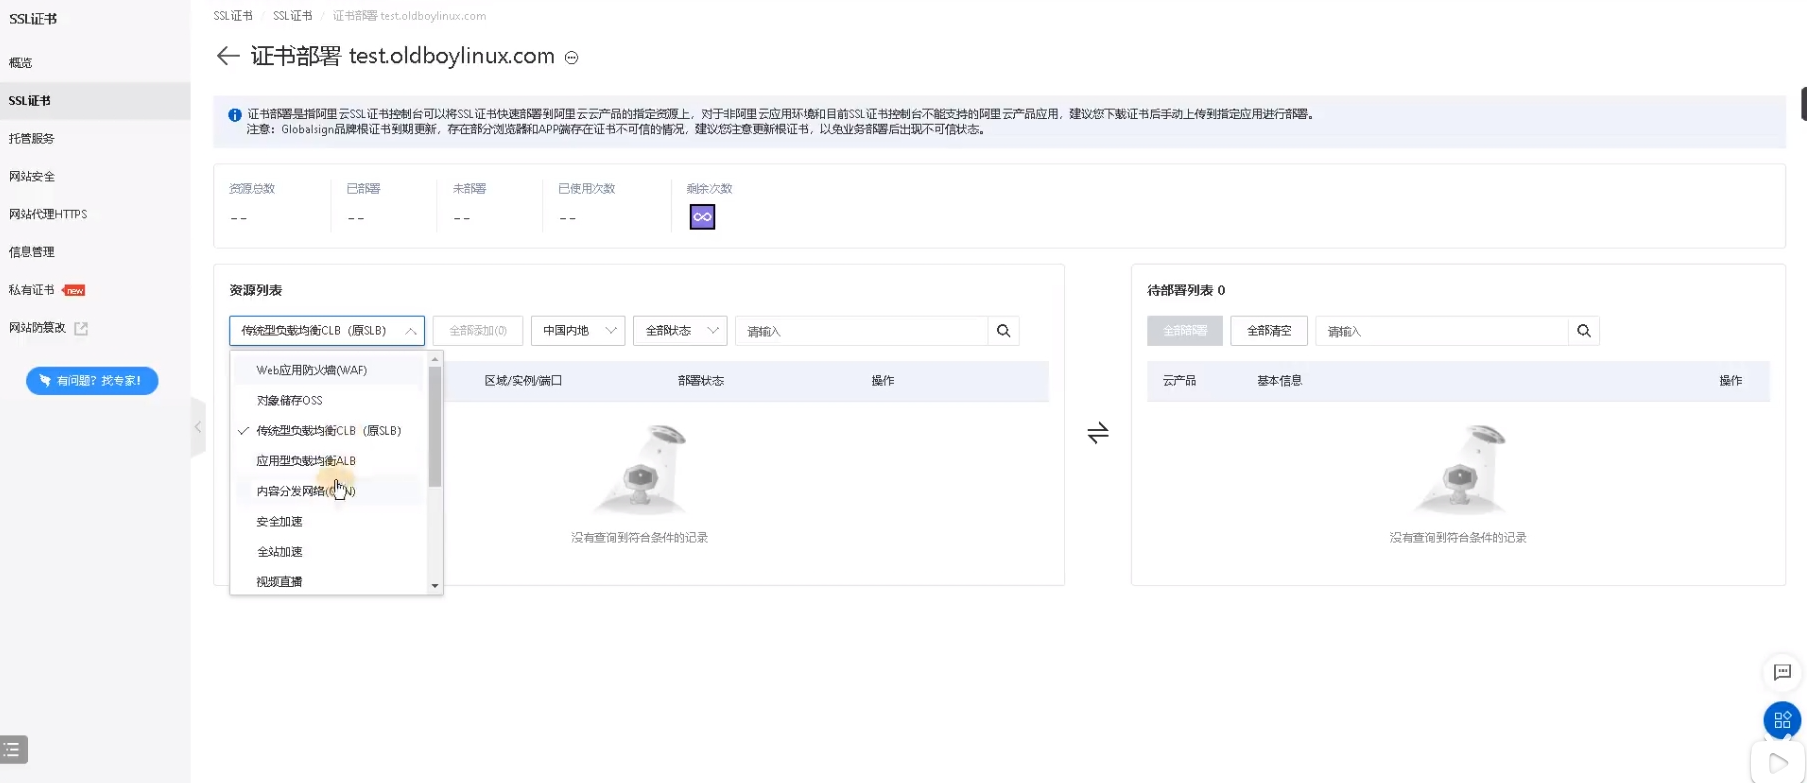
Task: Click the 区域/实例/端口 column header
Action: click(523, 381)
